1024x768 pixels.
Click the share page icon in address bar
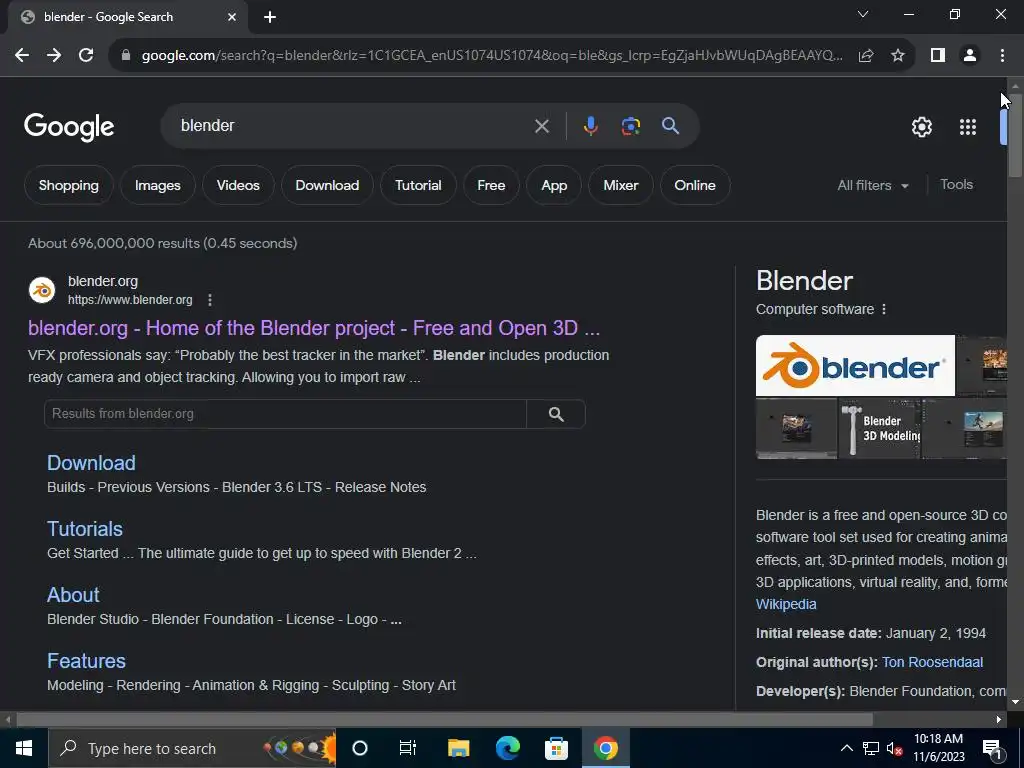point(866,56)
